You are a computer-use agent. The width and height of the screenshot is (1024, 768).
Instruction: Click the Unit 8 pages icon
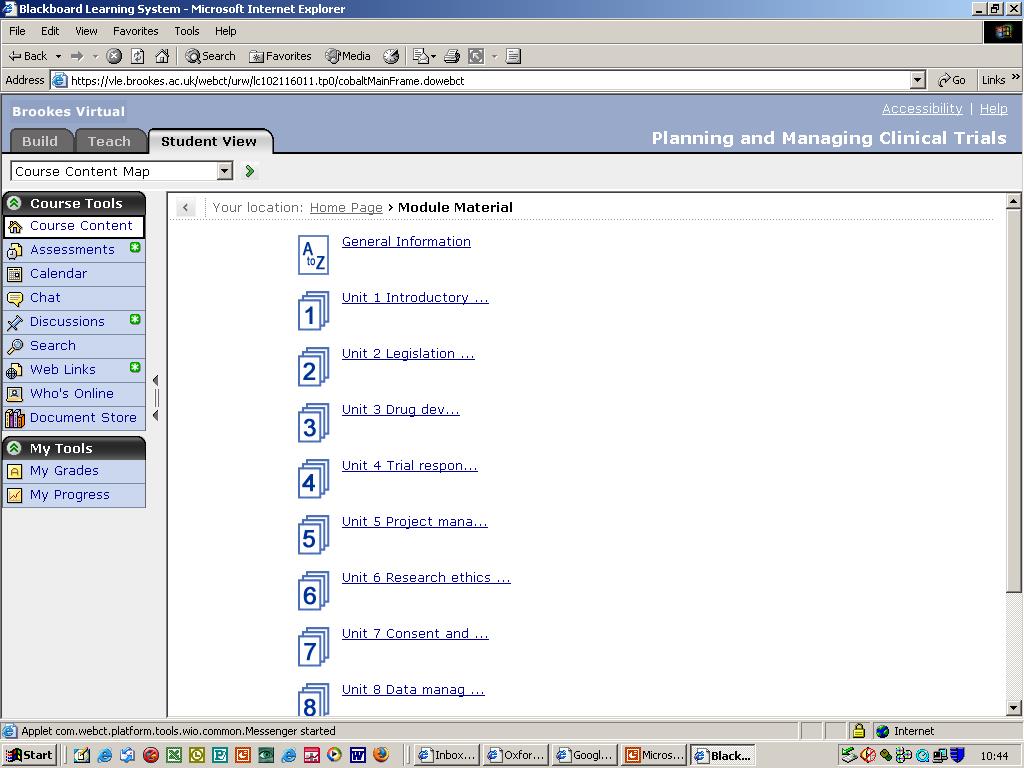pyautogui.click(x=313, y=700)
